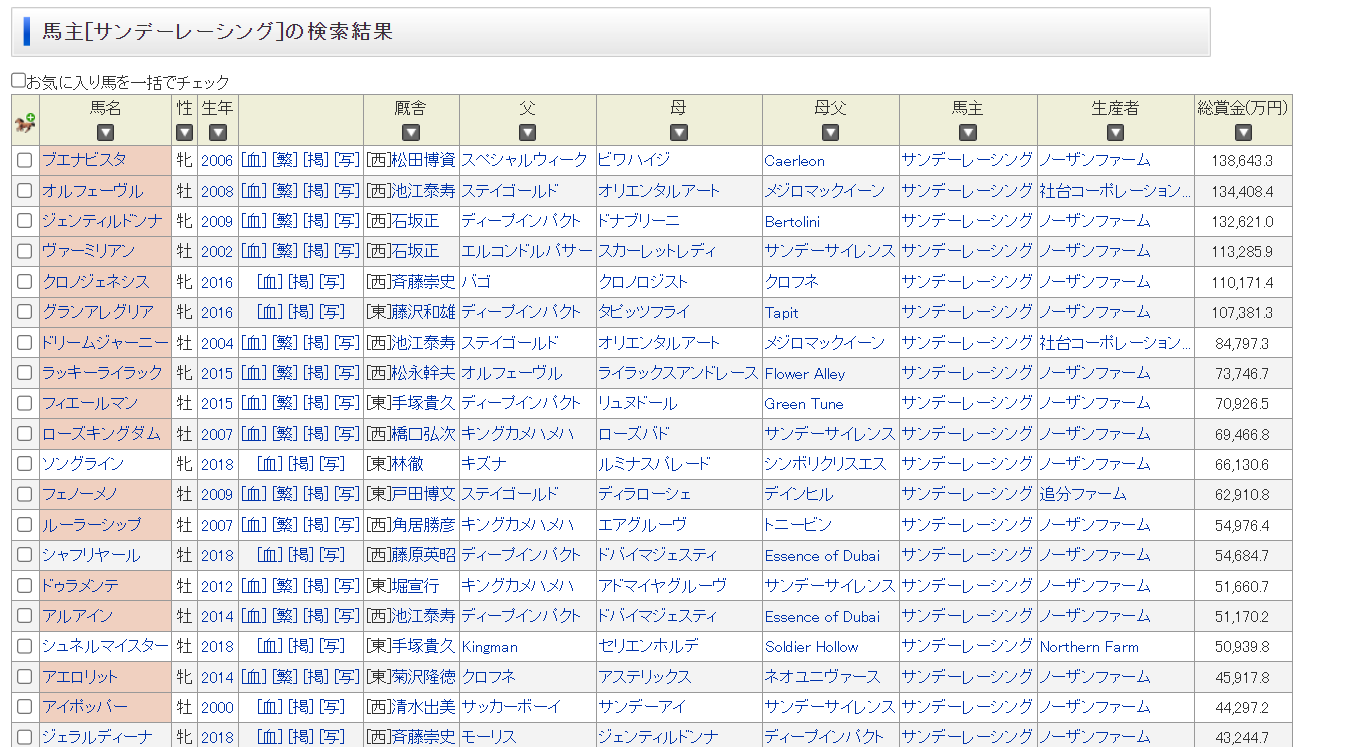Image resolution: width=1363 pixels, height=747 pixels.
Task: Open the [写] photo icon for ヴァーミリアン
Action: (x=347, y=251)
